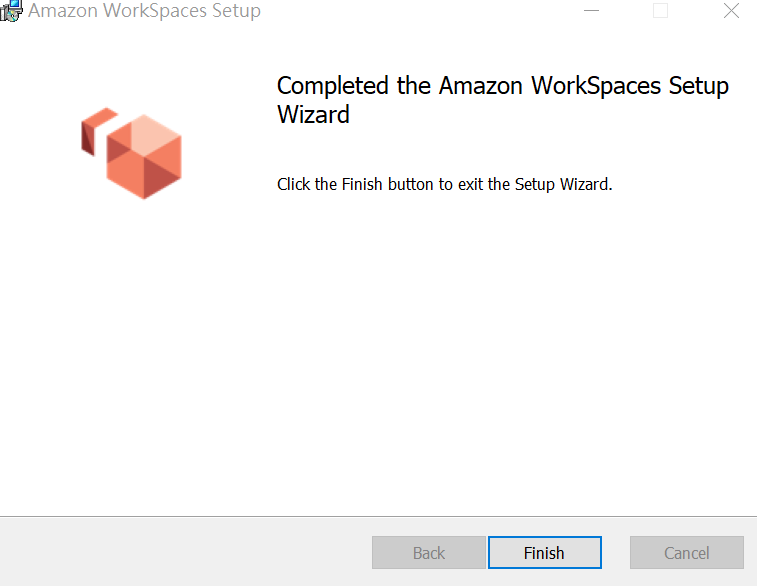Click the 'Amazon WorkSpaces Setup' title text
This screenshot has width=757, height=586.
tap(144, 12)
